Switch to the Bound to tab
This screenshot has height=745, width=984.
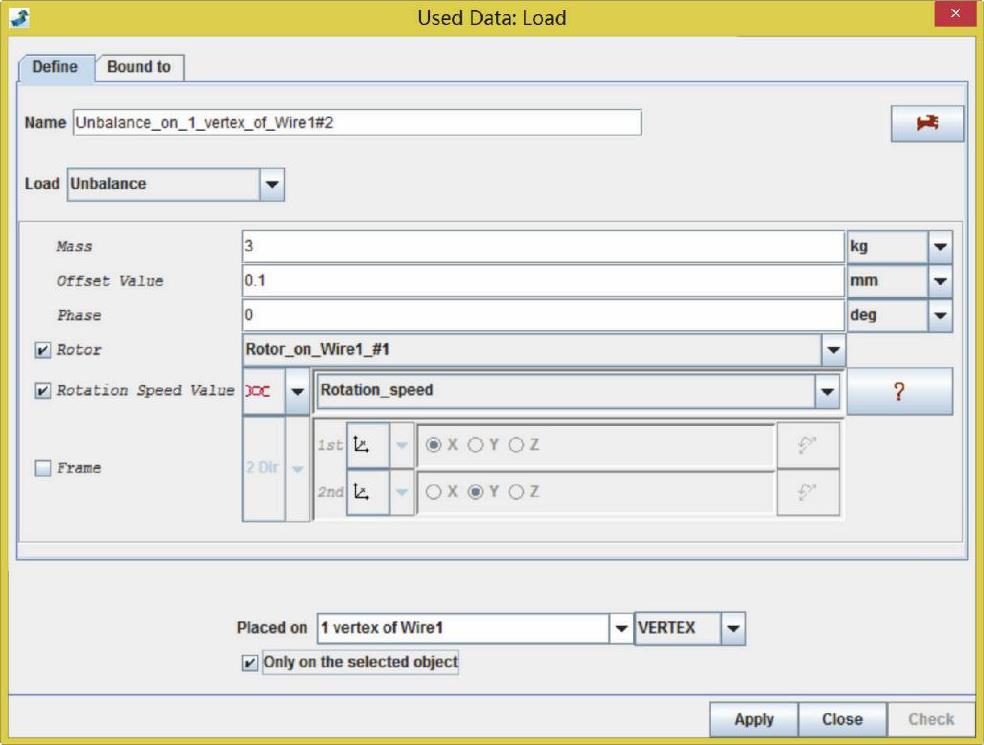click(139, 67)
